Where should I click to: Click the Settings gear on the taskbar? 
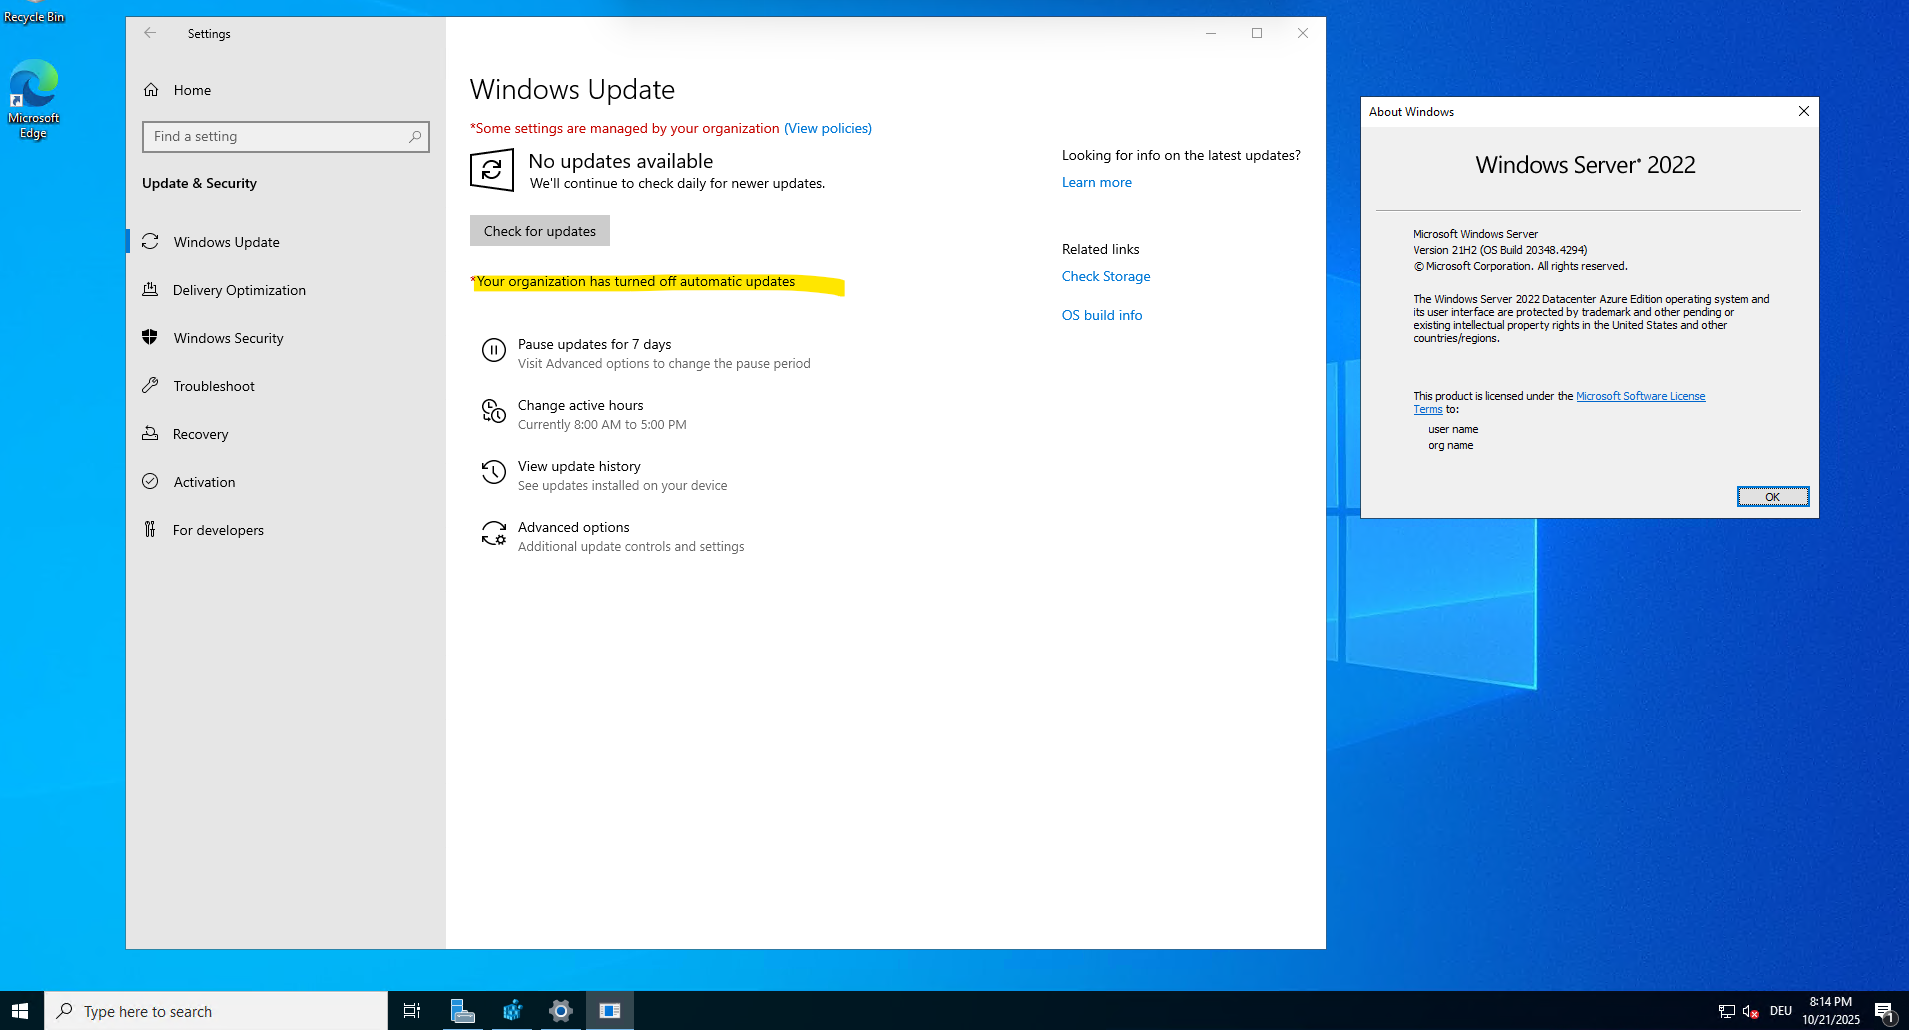pos(561,1011)
